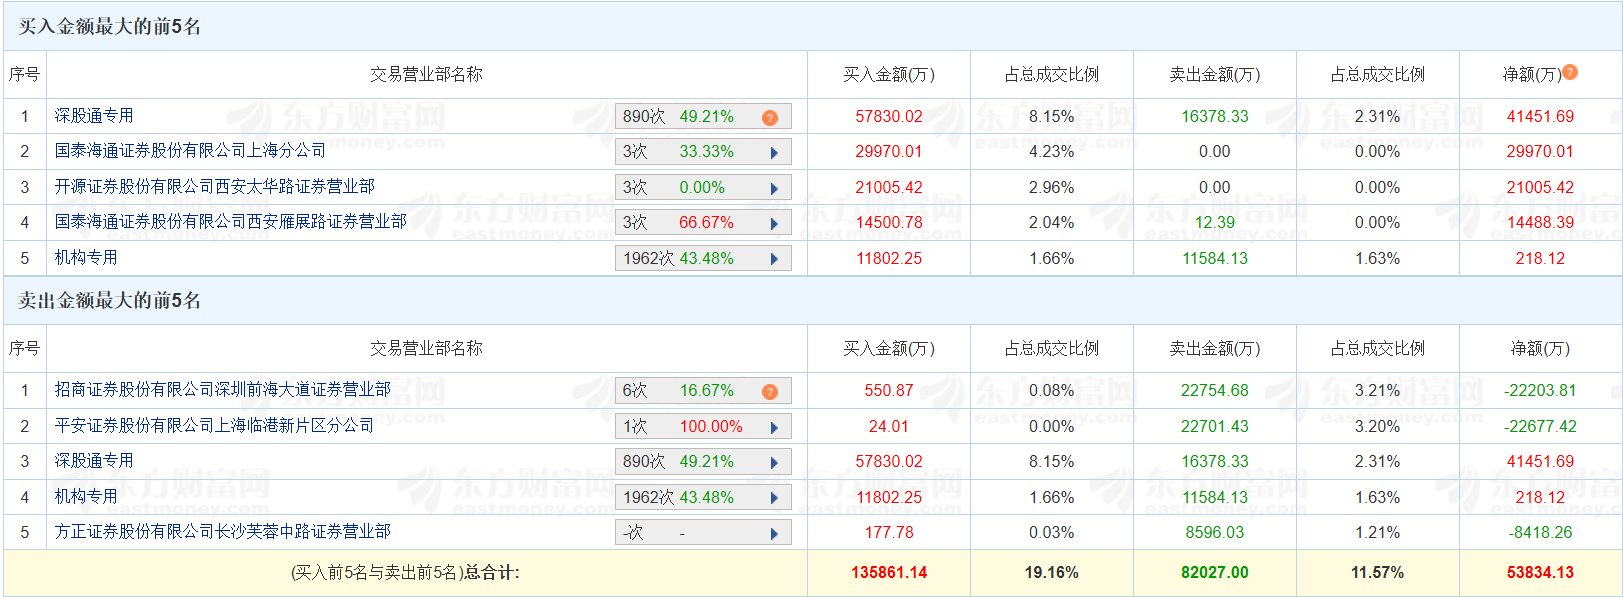Click orange icon in 招商证券深圳前海大道 row

769,392
